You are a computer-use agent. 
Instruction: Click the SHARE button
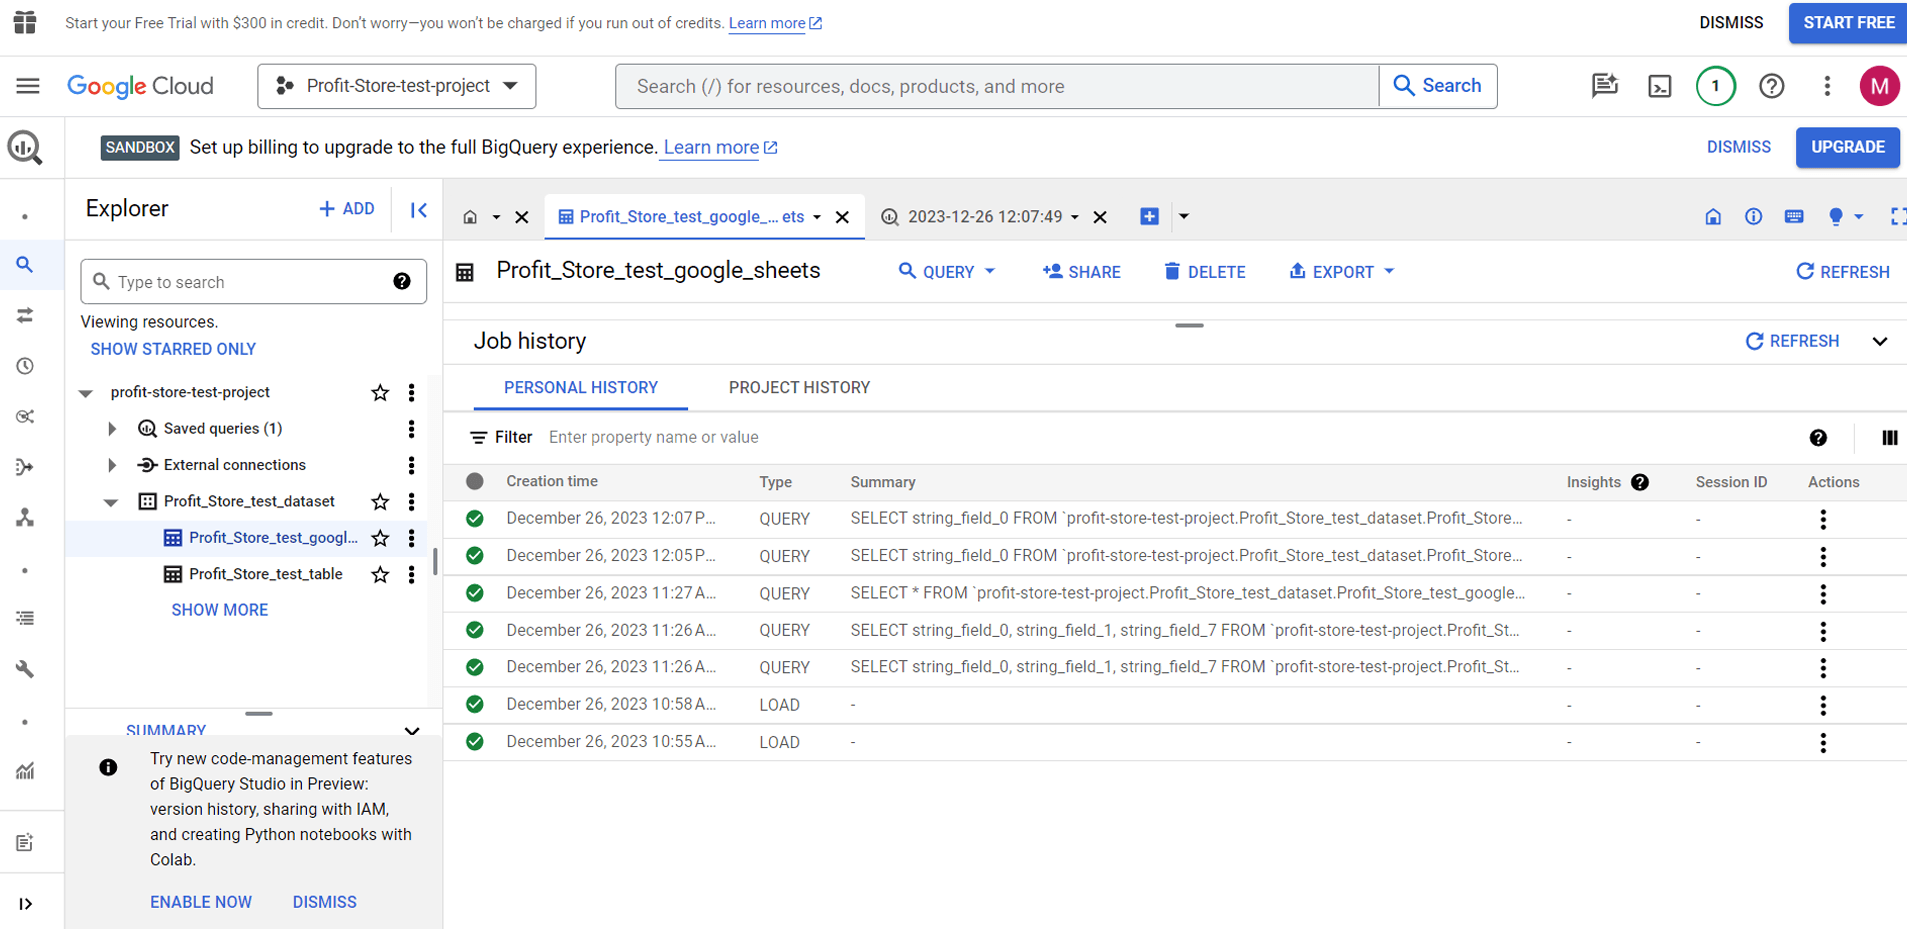click(1081, 272)
